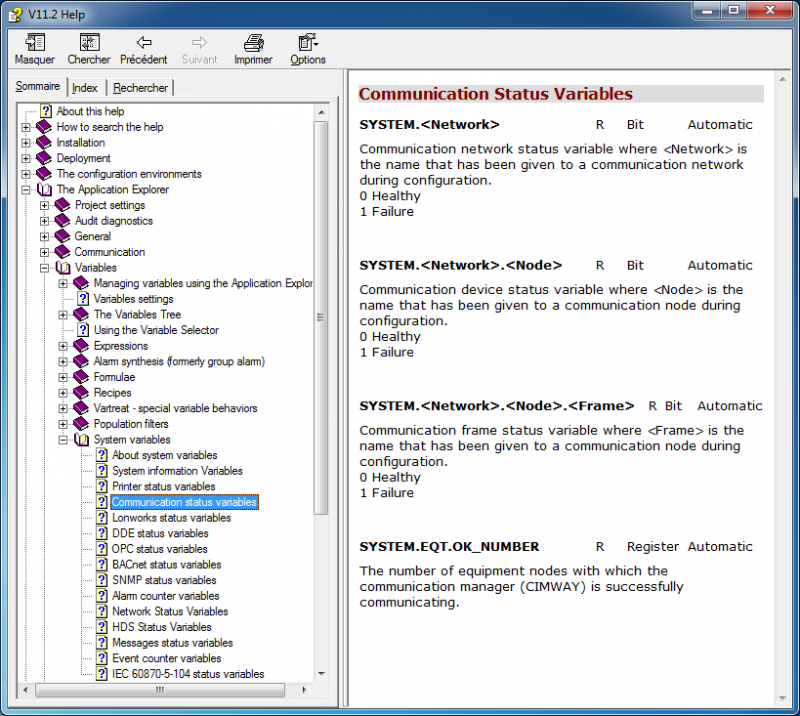The image size is (800, 716).
Task: Click the book icon beside Deployment
Action: click(44, 158)
